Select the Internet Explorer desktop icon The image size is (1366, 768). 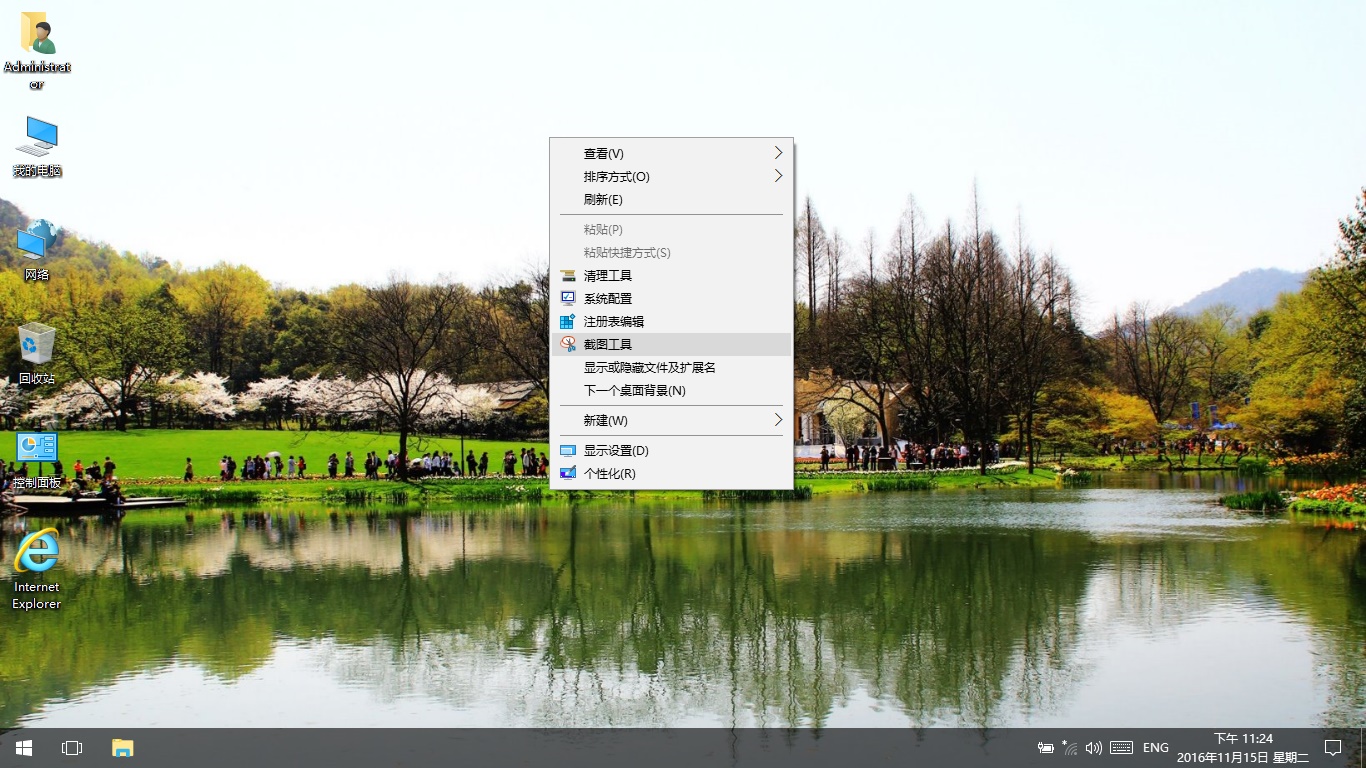(x=37, y=569)
